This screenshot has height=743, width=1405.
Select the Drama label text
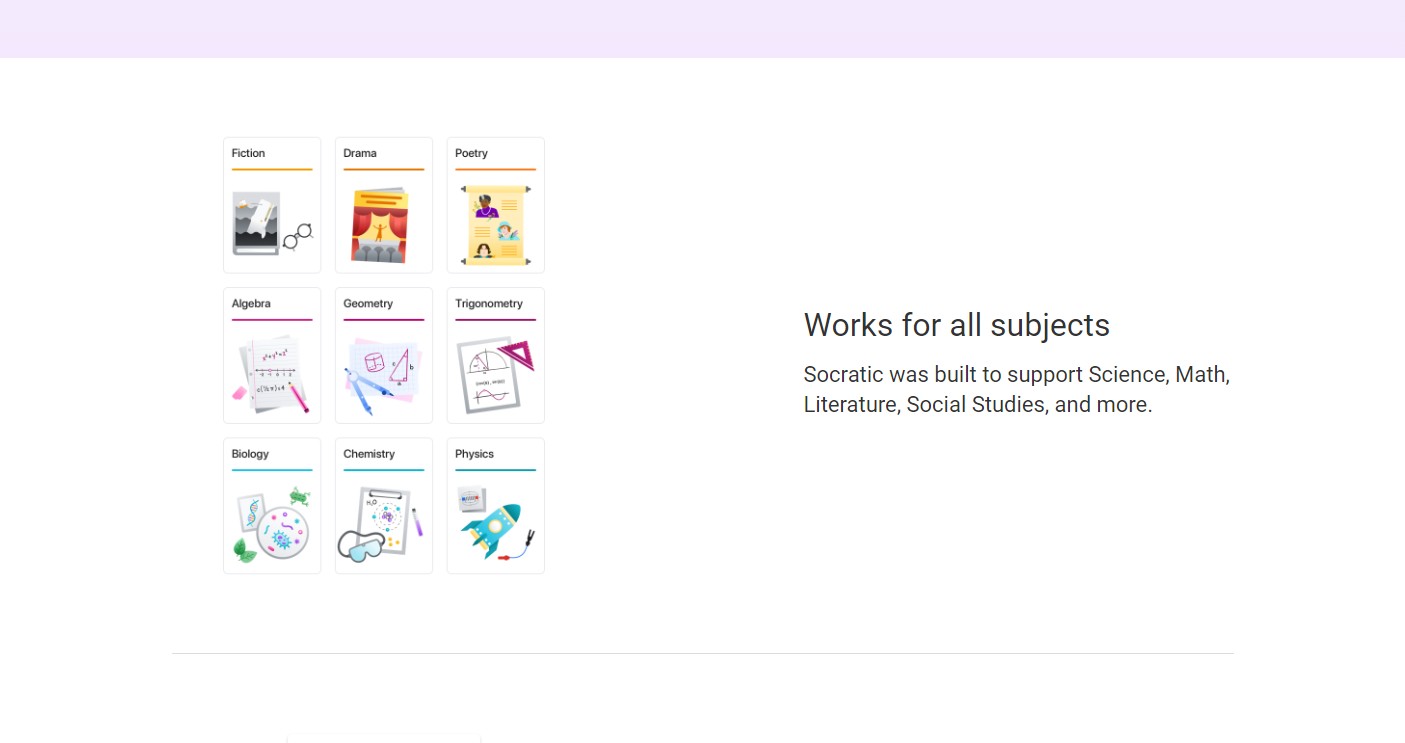tap(360, 153)
